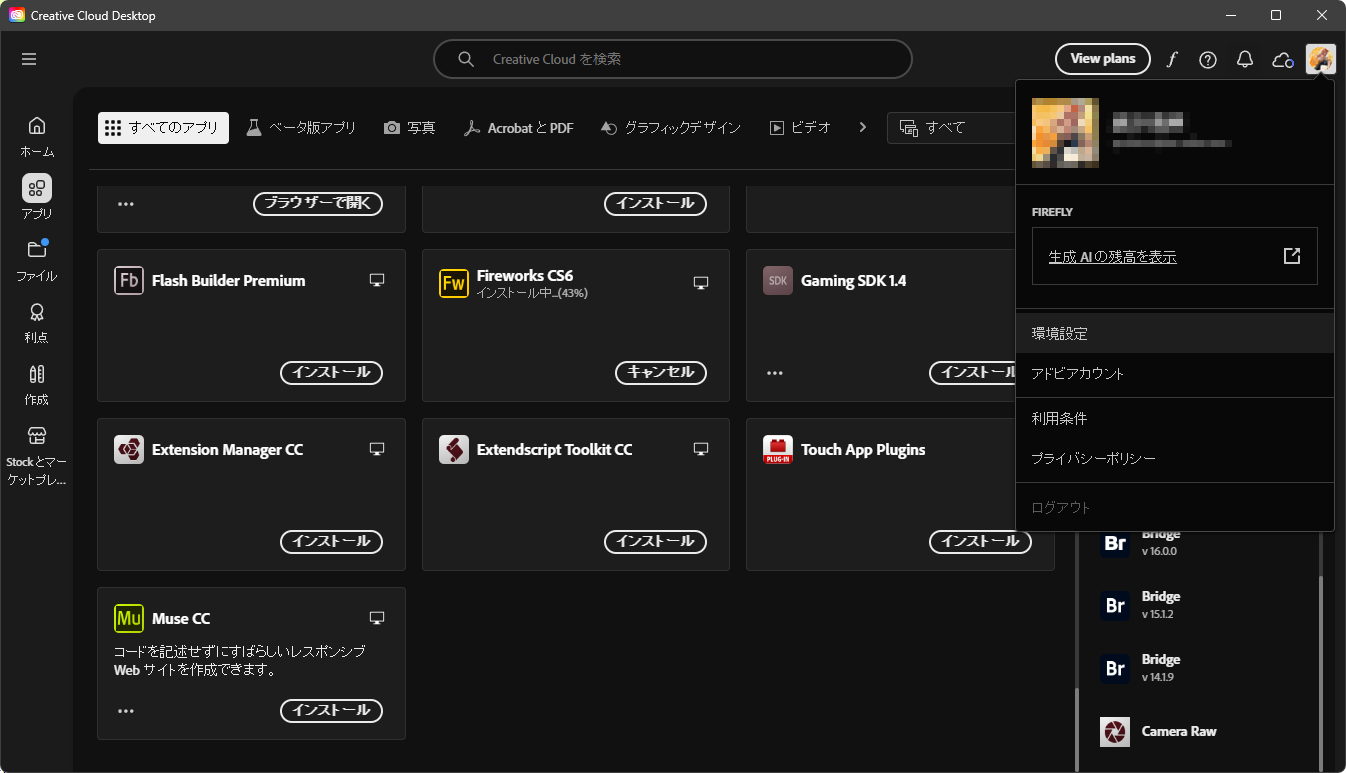The height and width of the screenshot is (773, 1346).
Task: Open Gaming SDK 1.4 more options ellipsis
Action: coord(775,373)
